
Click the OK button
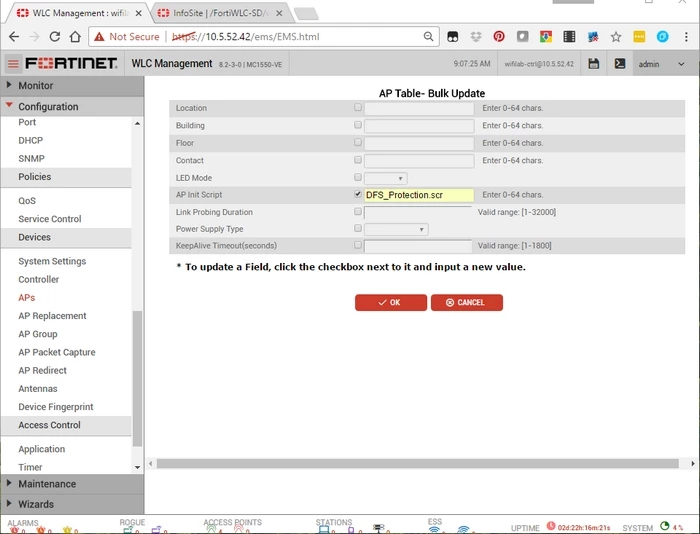click(x=391, y=302)
